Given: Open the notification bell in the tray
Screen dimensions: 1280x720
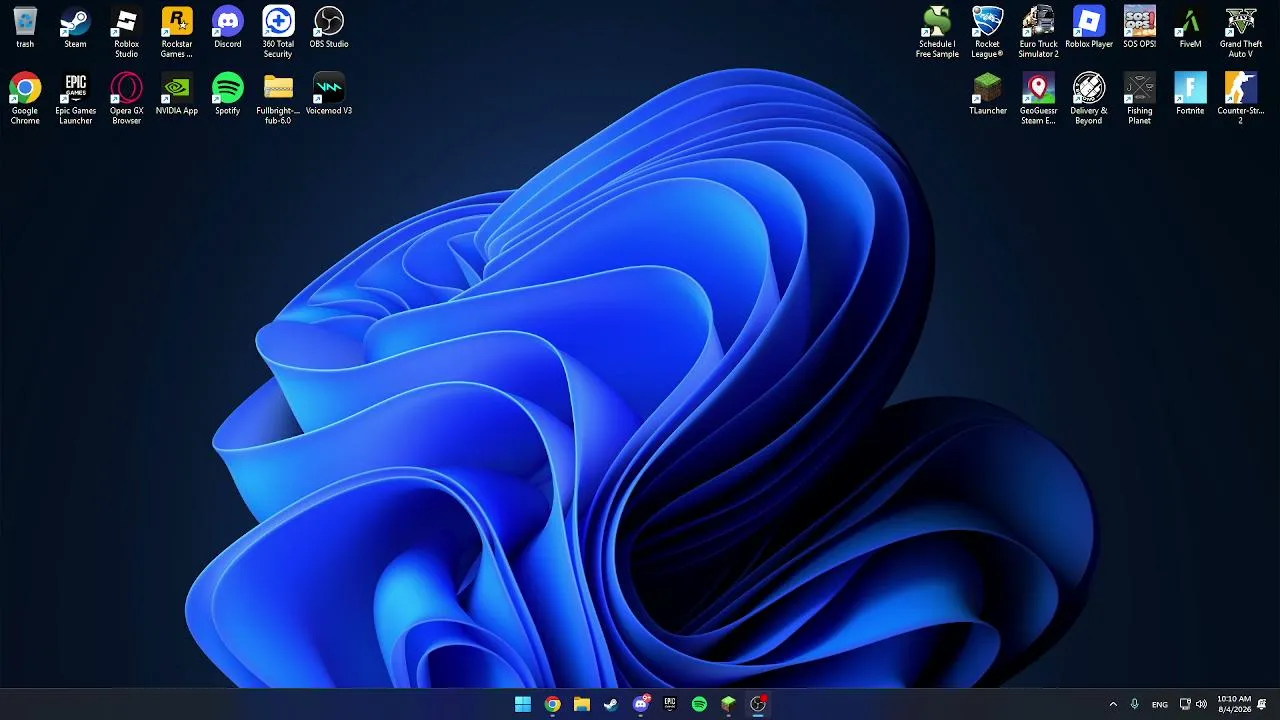Looking at the screenshot, I should [x=1262, y=704].
